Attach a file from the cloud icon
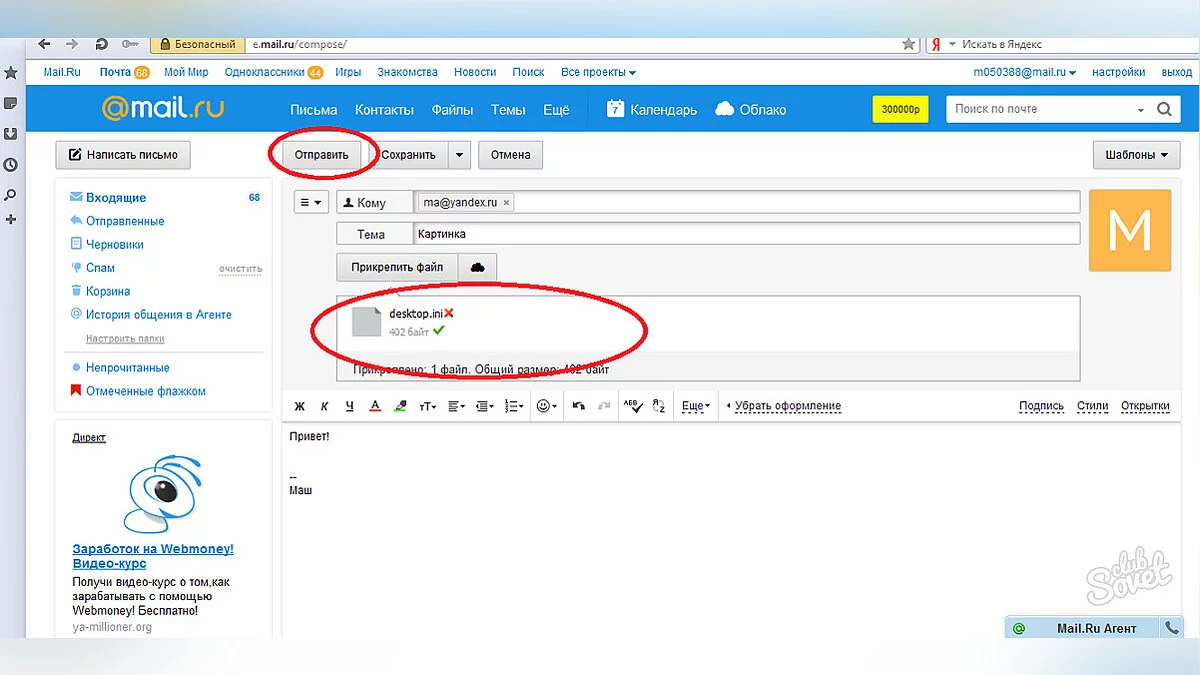Image resolution: width=1200 pixels, height=675 pixels. click(477, 268)
